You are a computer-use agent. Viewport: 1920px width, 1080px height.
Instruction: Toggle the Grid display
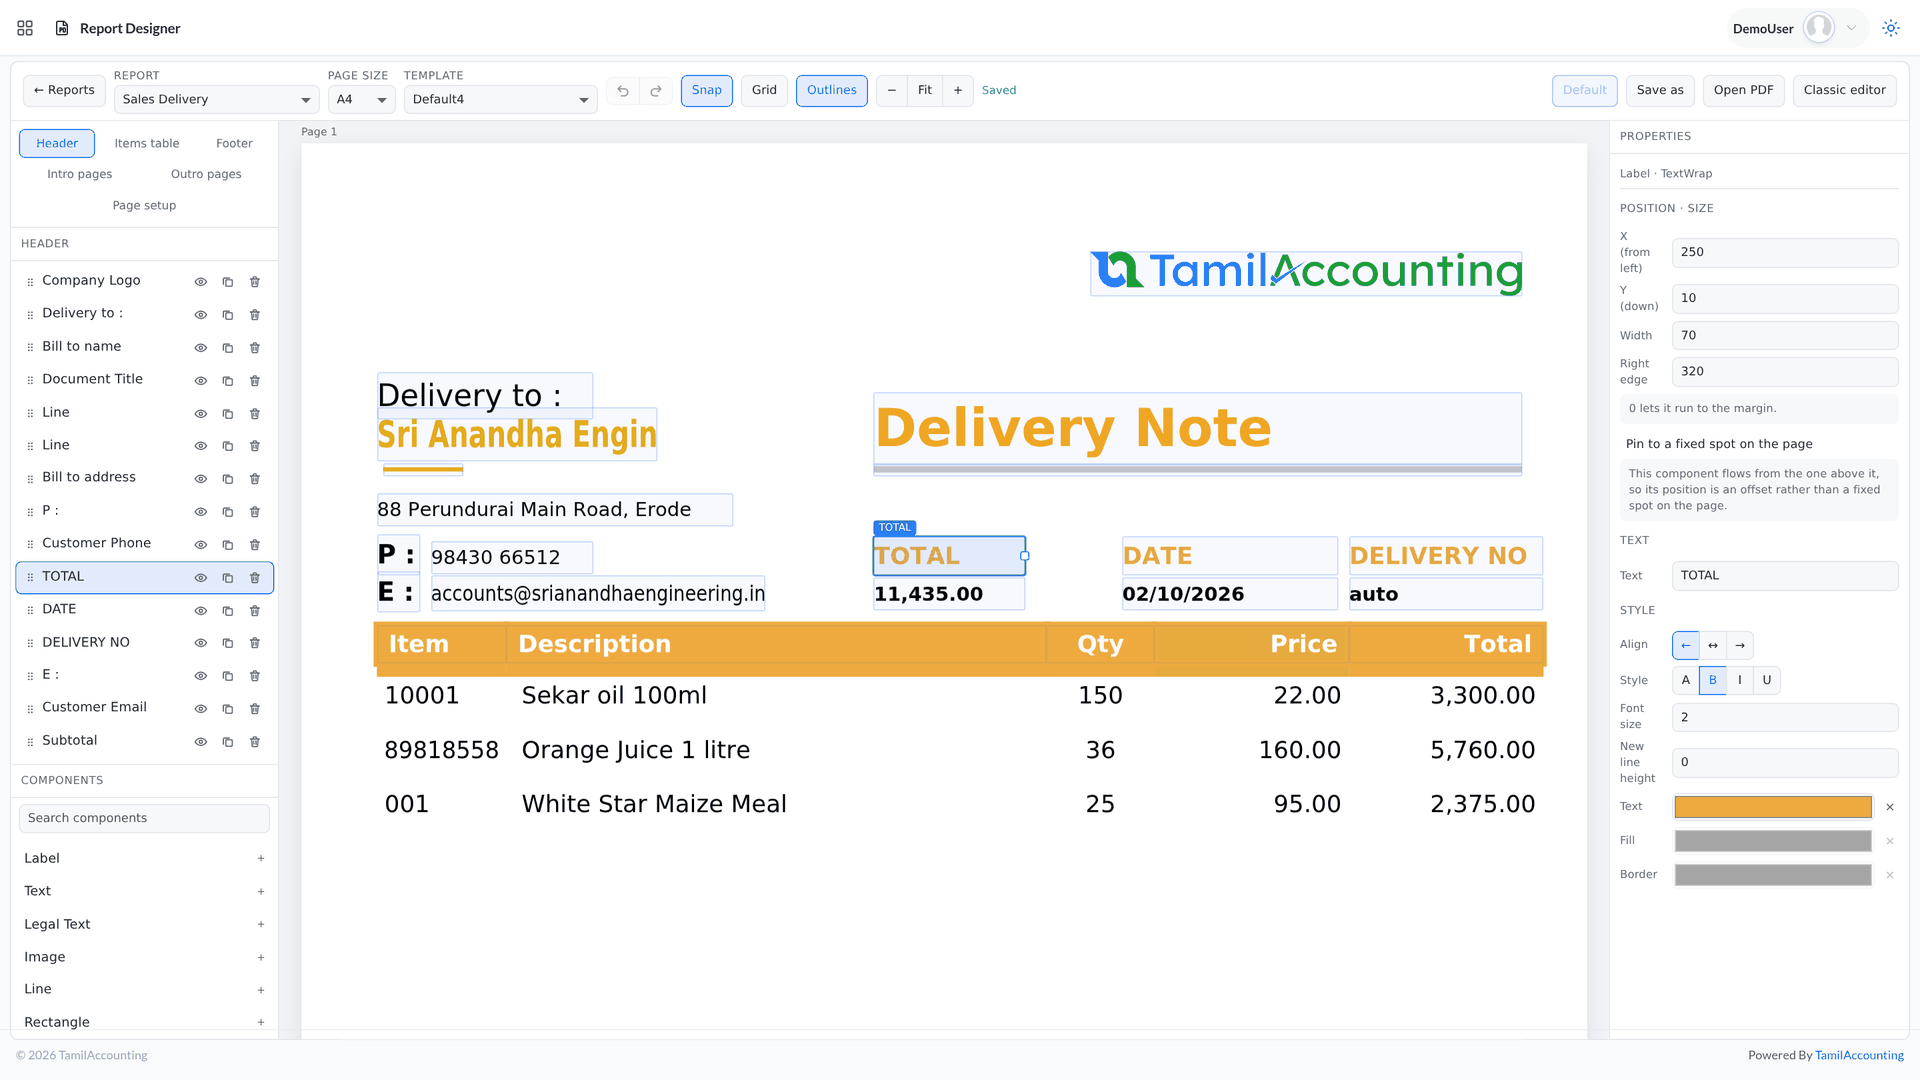coord(765,91)
